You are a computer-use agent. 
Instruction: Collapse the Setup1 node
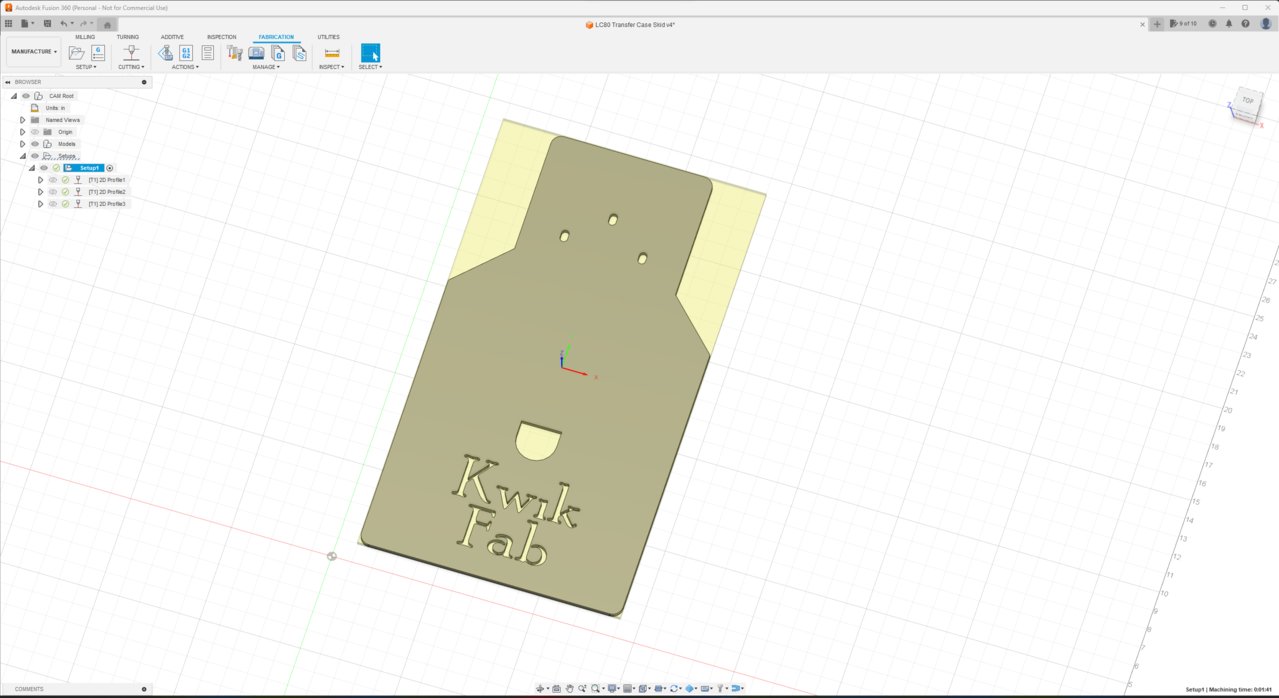pyautogui.click(x=31, y=168)
